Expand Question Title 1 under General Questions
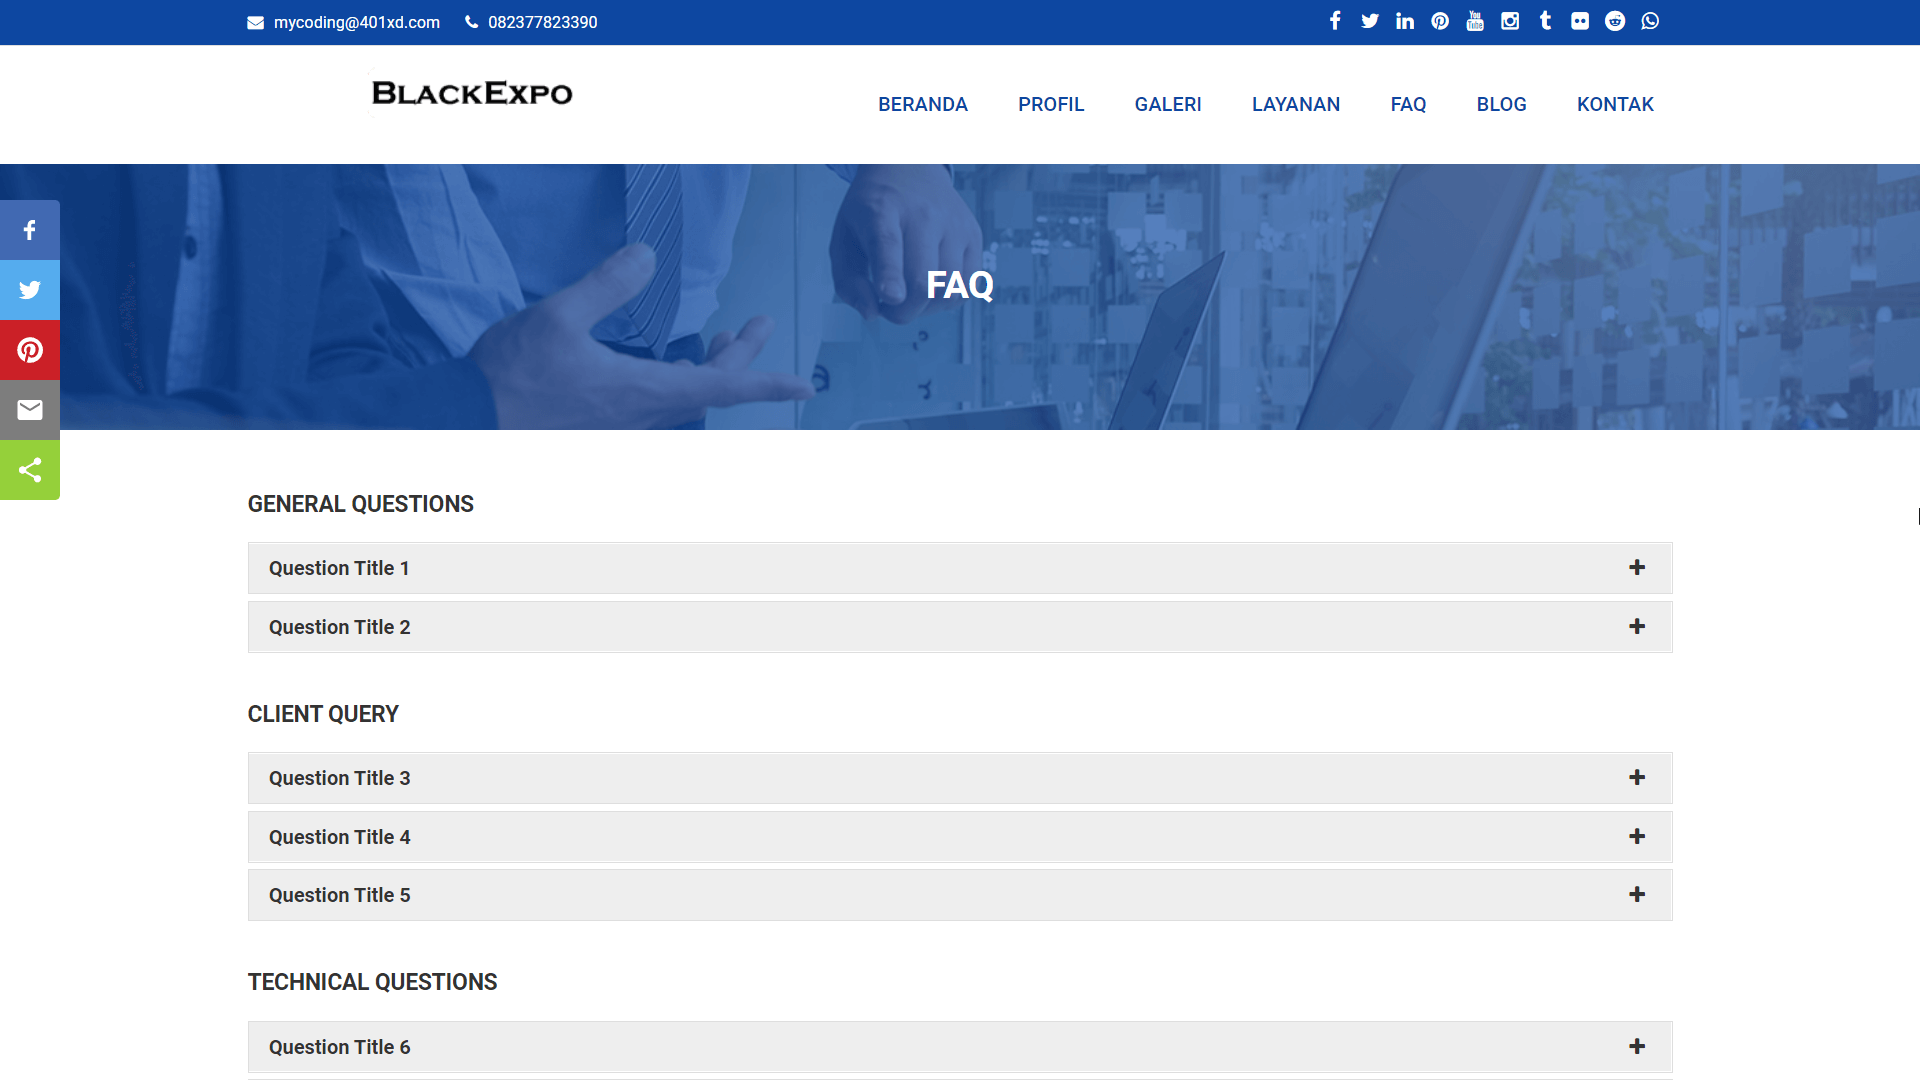The image size is (1920, 1080). click(x=959, y=567)
